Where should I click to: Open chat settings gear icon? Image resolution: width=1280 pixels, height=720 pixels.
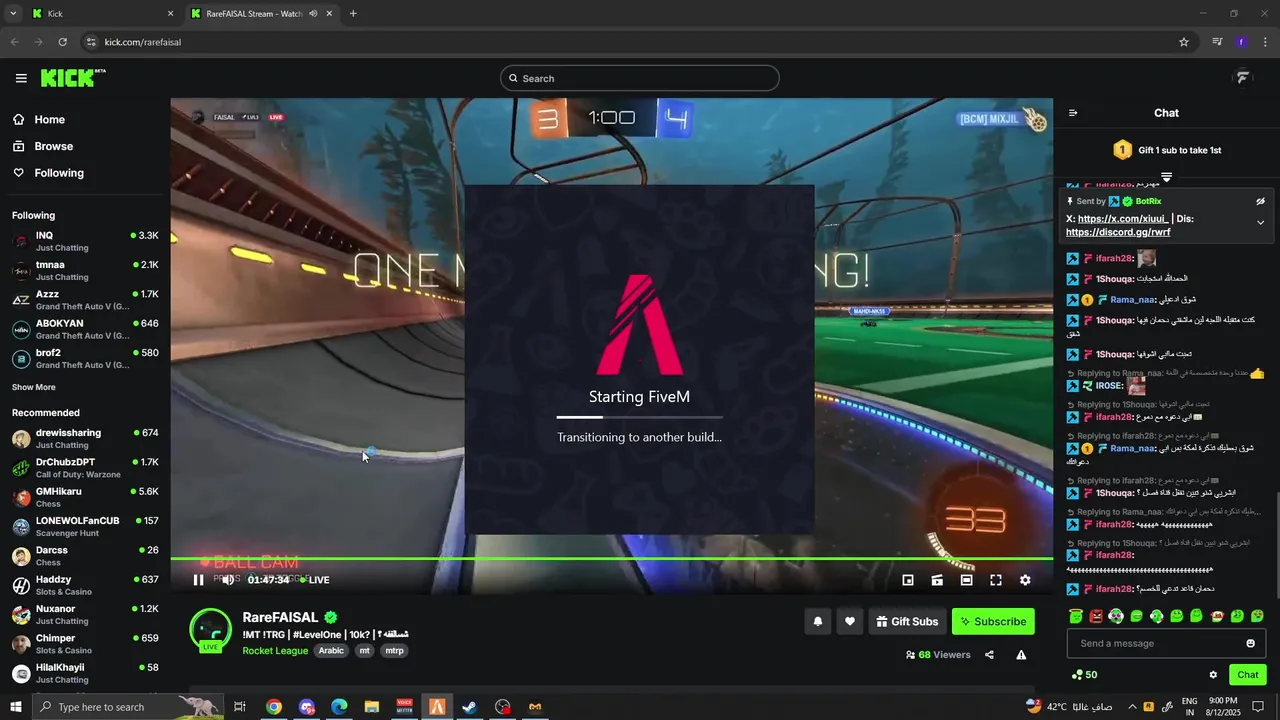1213,675
